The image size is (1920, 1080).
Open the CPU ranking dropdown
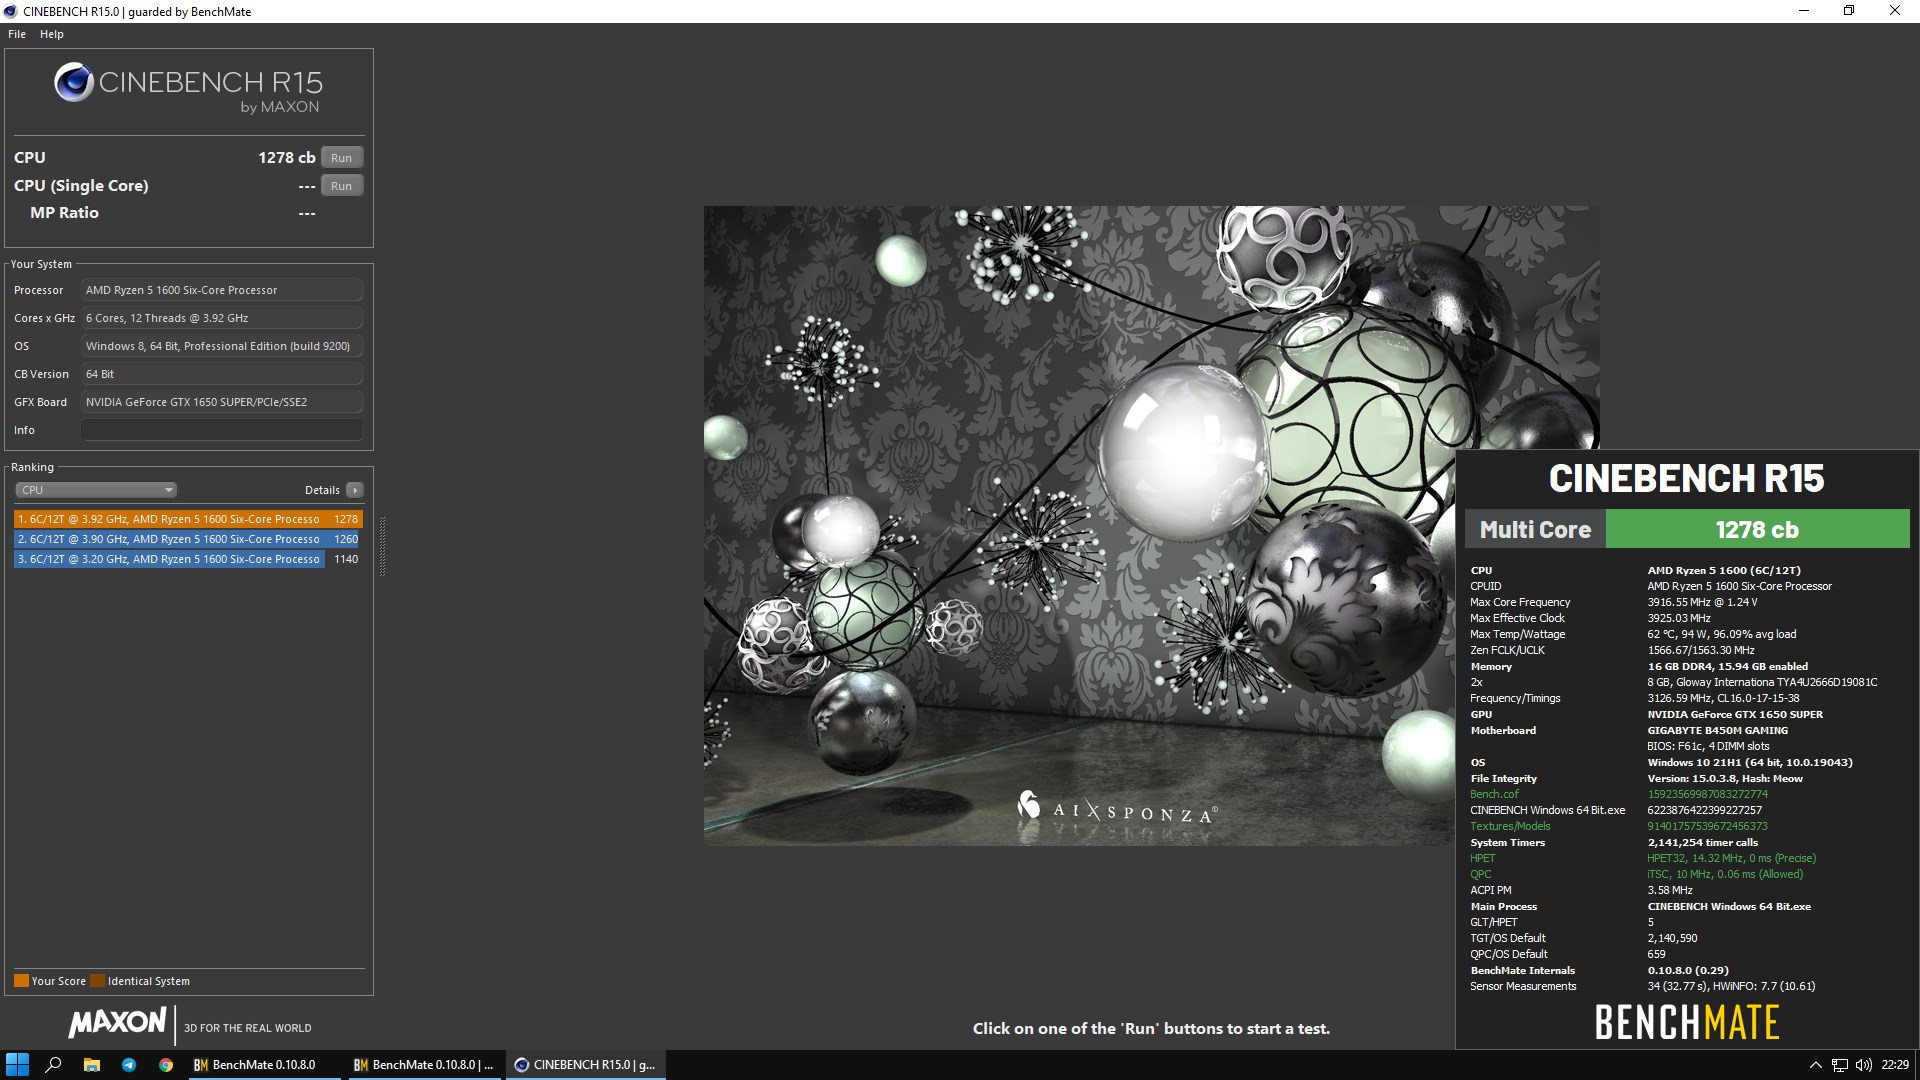coord(96,490)
